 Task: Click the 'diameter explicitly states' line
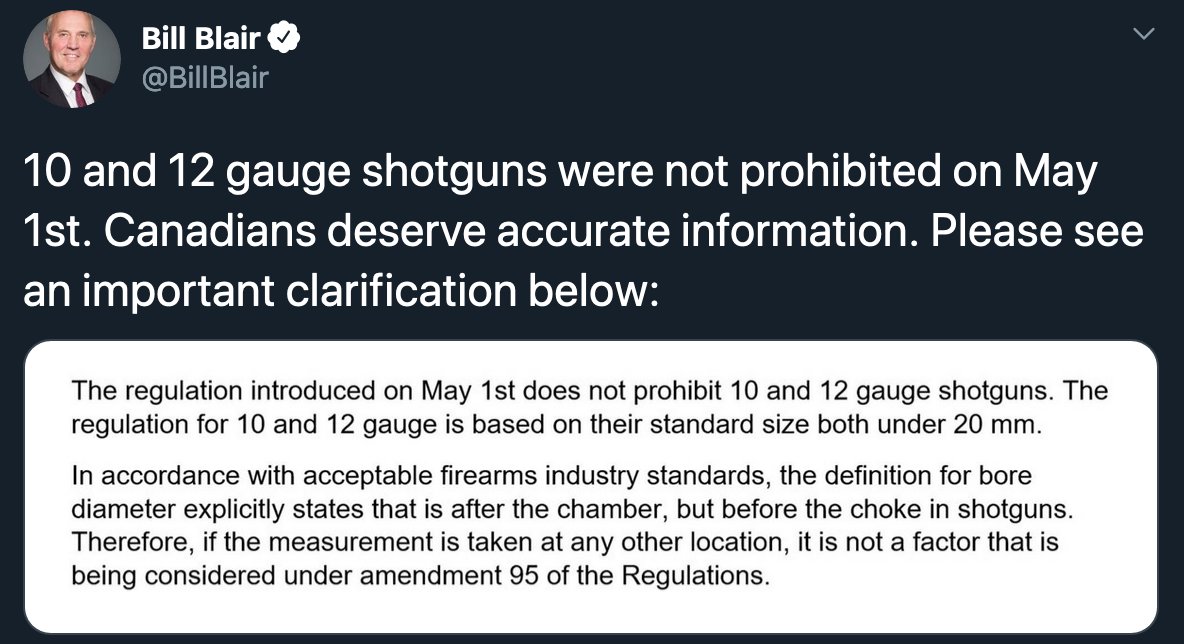coord(572,509)
